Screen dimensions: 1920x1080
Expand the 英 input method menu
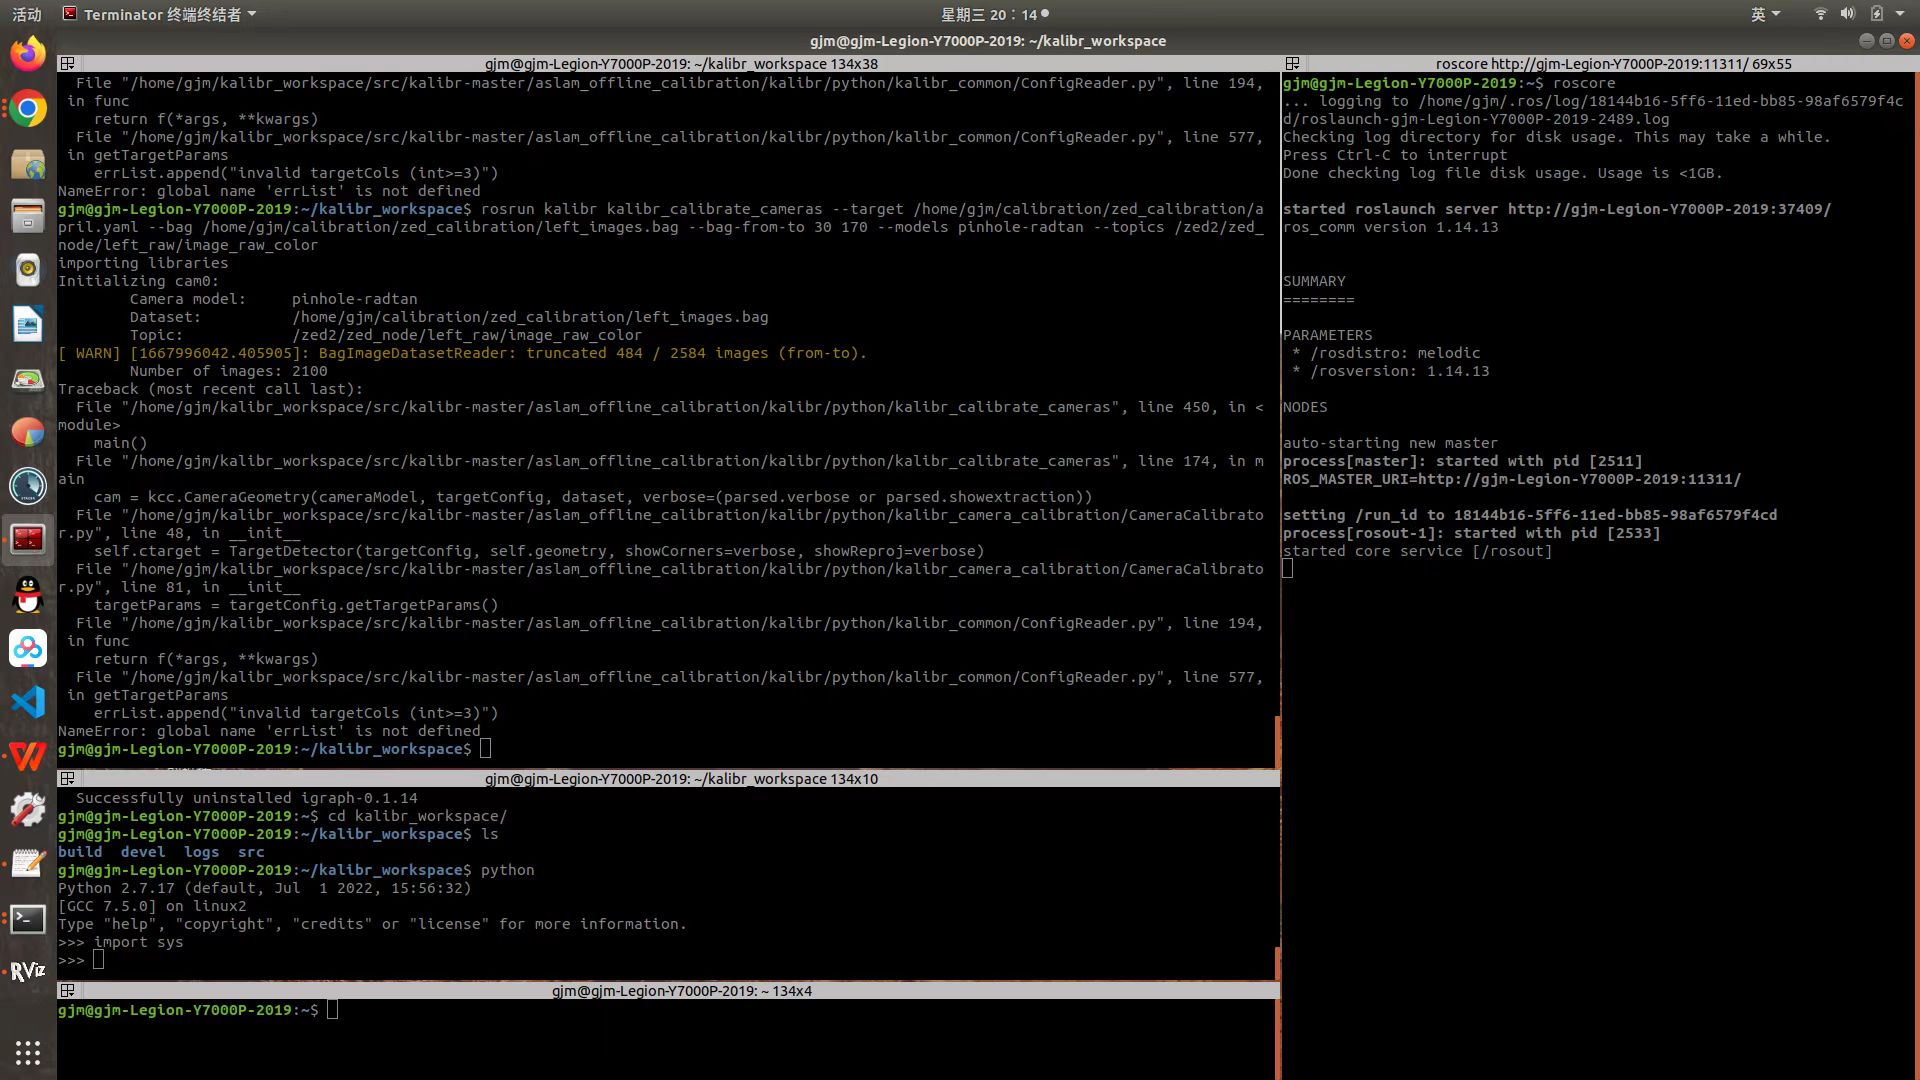[1765, 14]
